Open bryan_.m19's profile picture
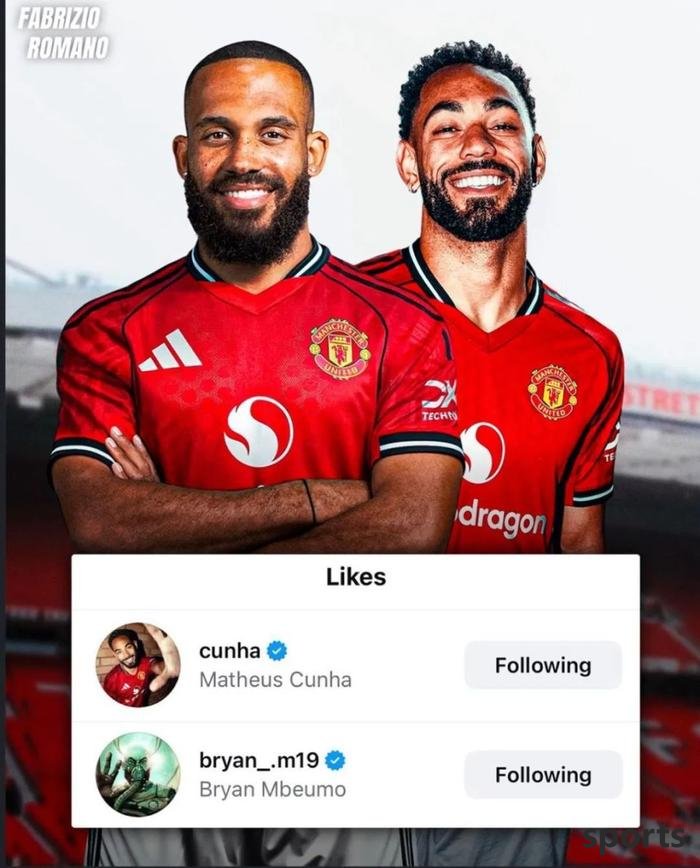 (138, 774)
